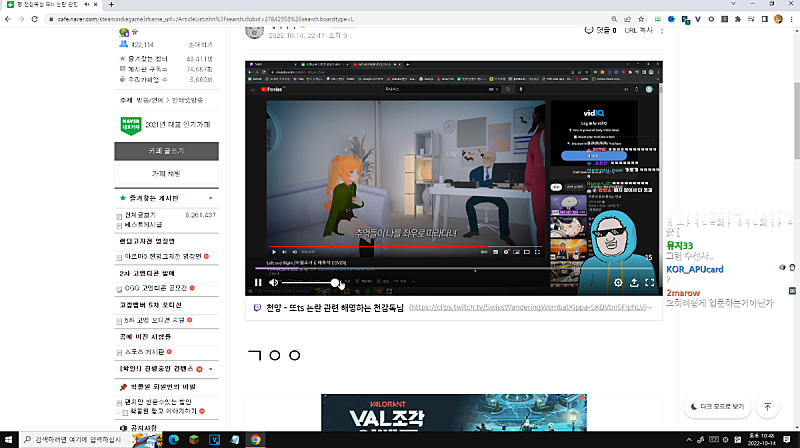Toggle clip fullscreen mode
This screenshot has height=448, width=800.
tap(649, 283)
